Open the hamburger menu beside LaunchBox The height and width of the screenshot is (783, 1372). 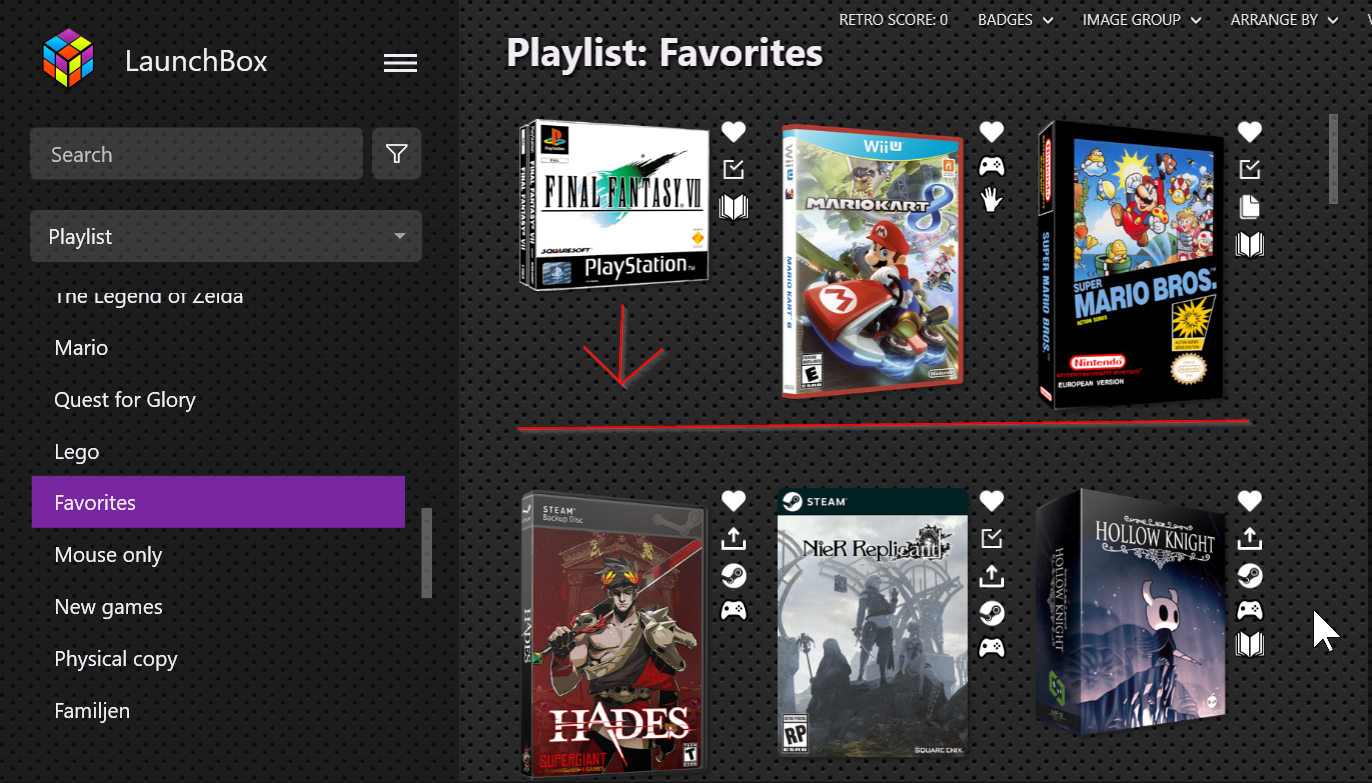pos(400,63)
